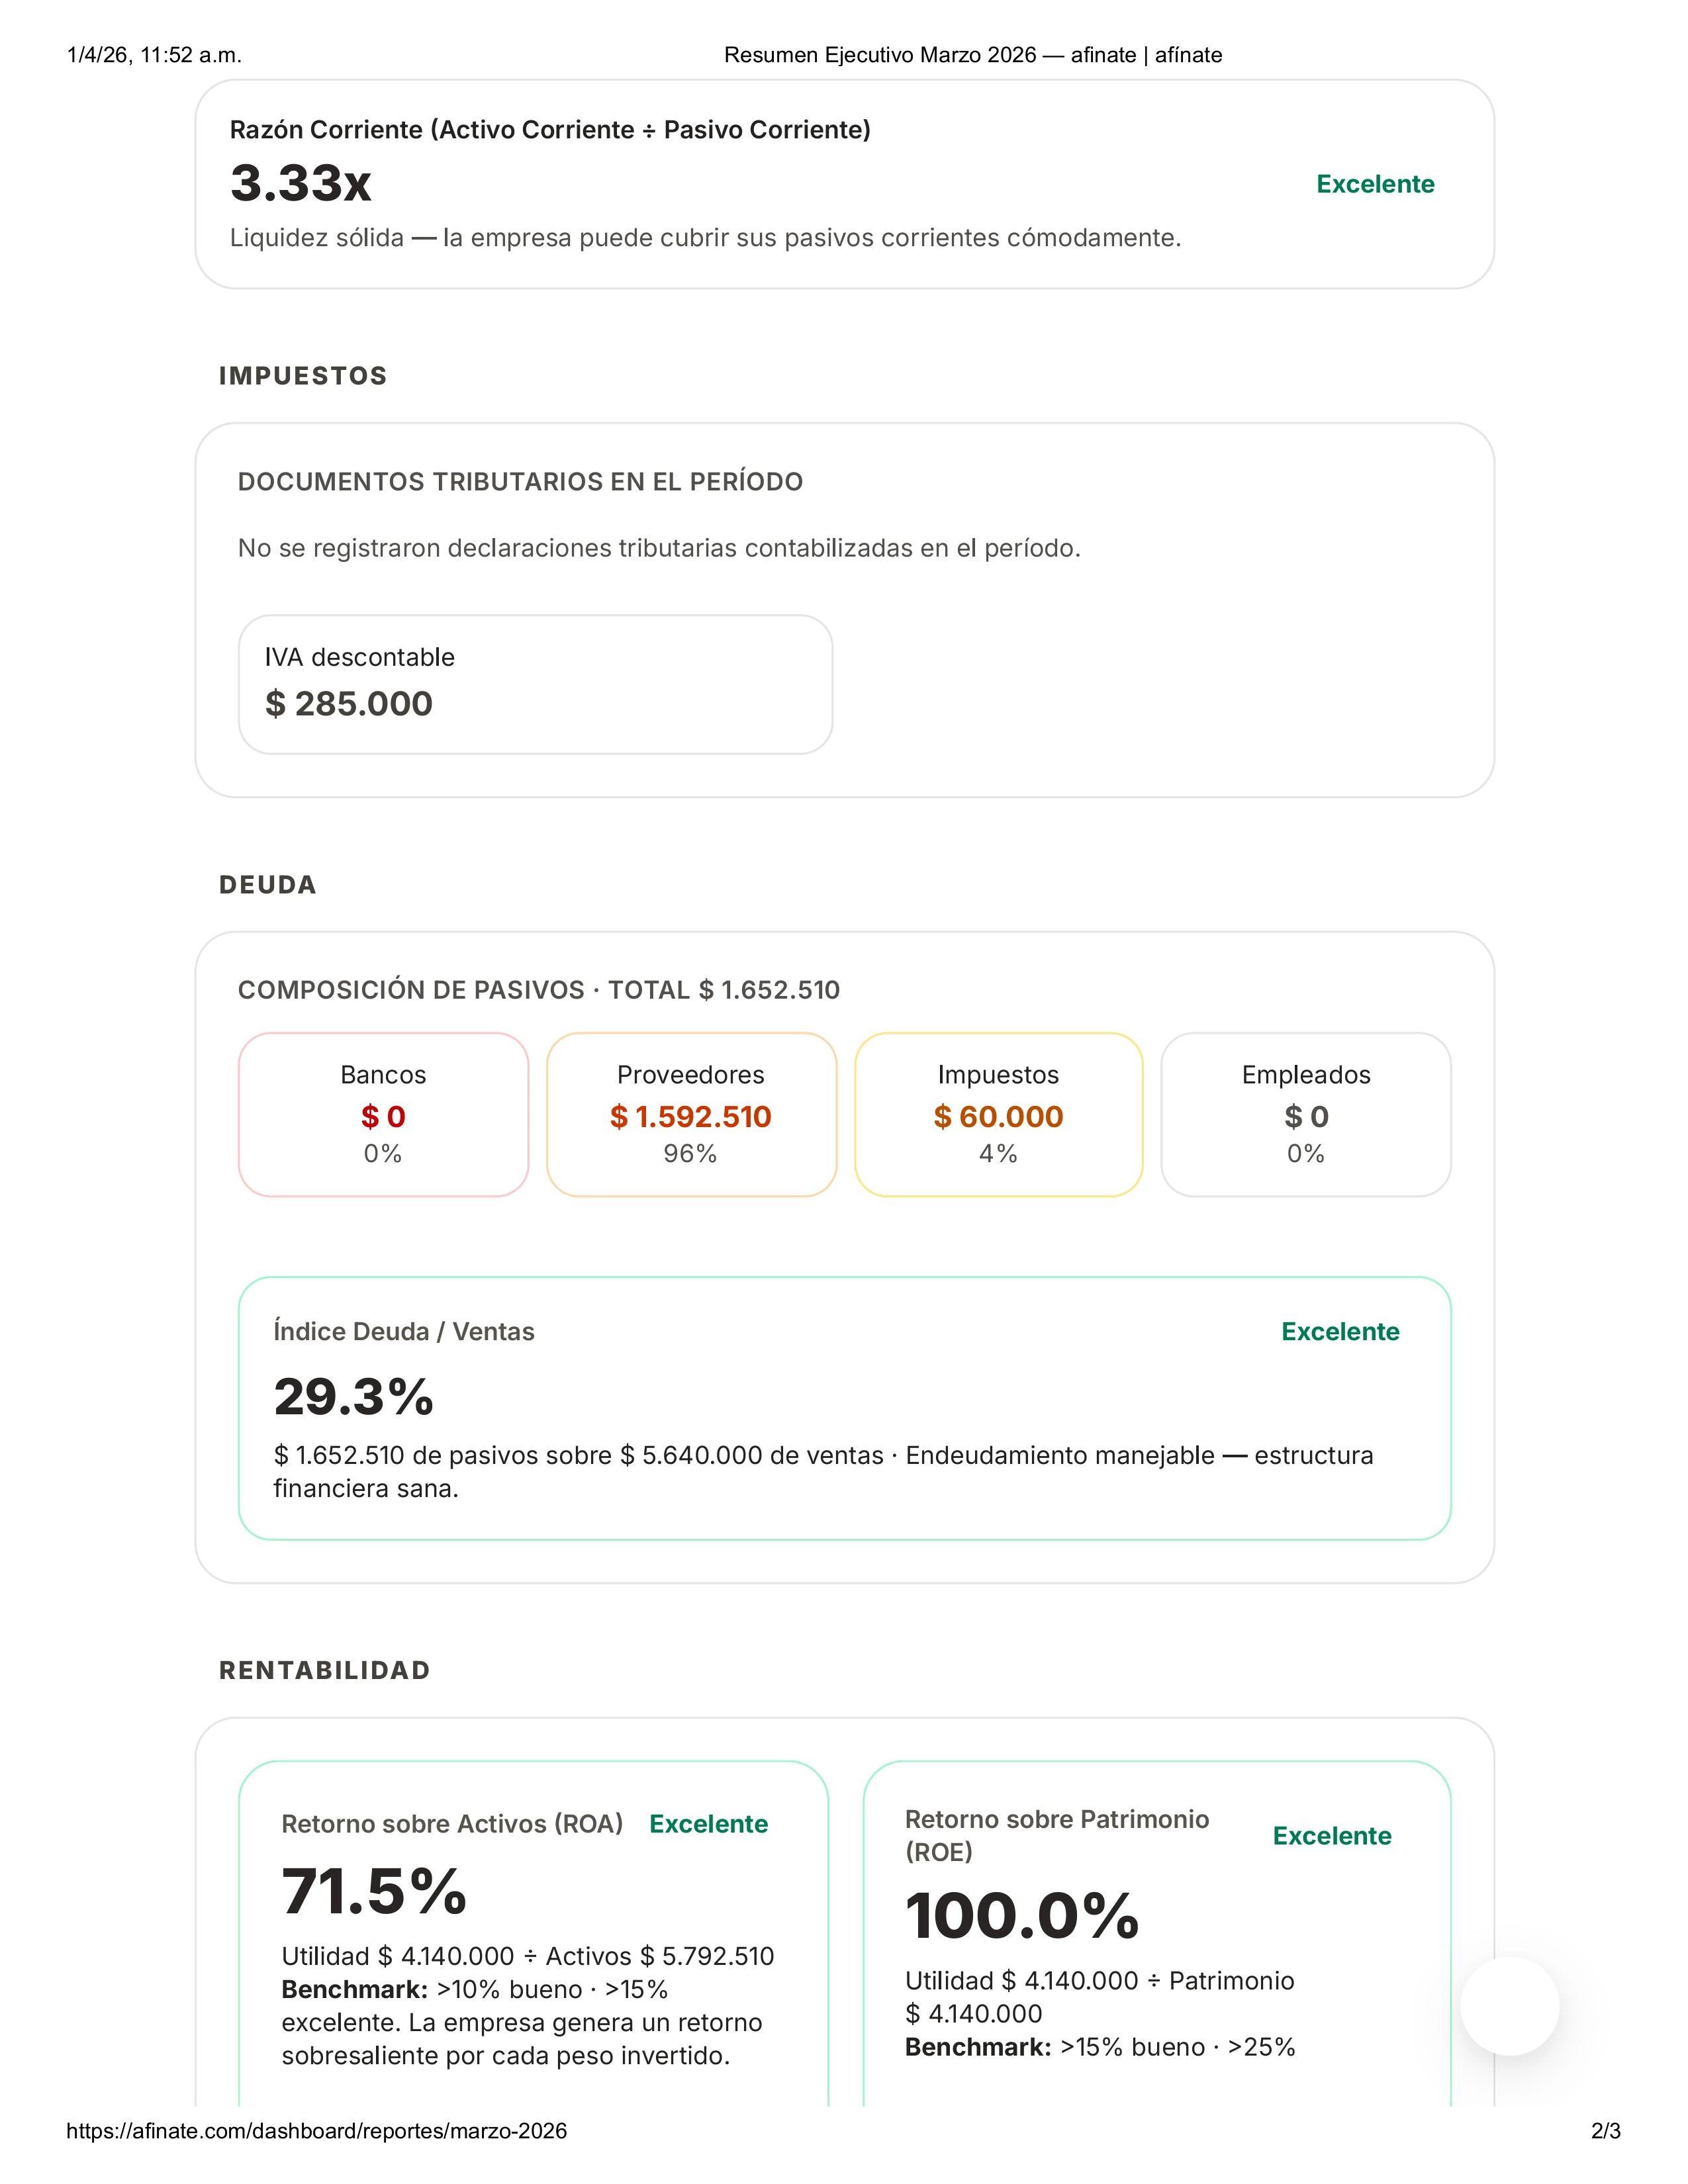This screenshot has height=2184, width=1688.
Task: Click the Excelente badge of Índice Deuda / Ventas
Action: point(1340,1331)
